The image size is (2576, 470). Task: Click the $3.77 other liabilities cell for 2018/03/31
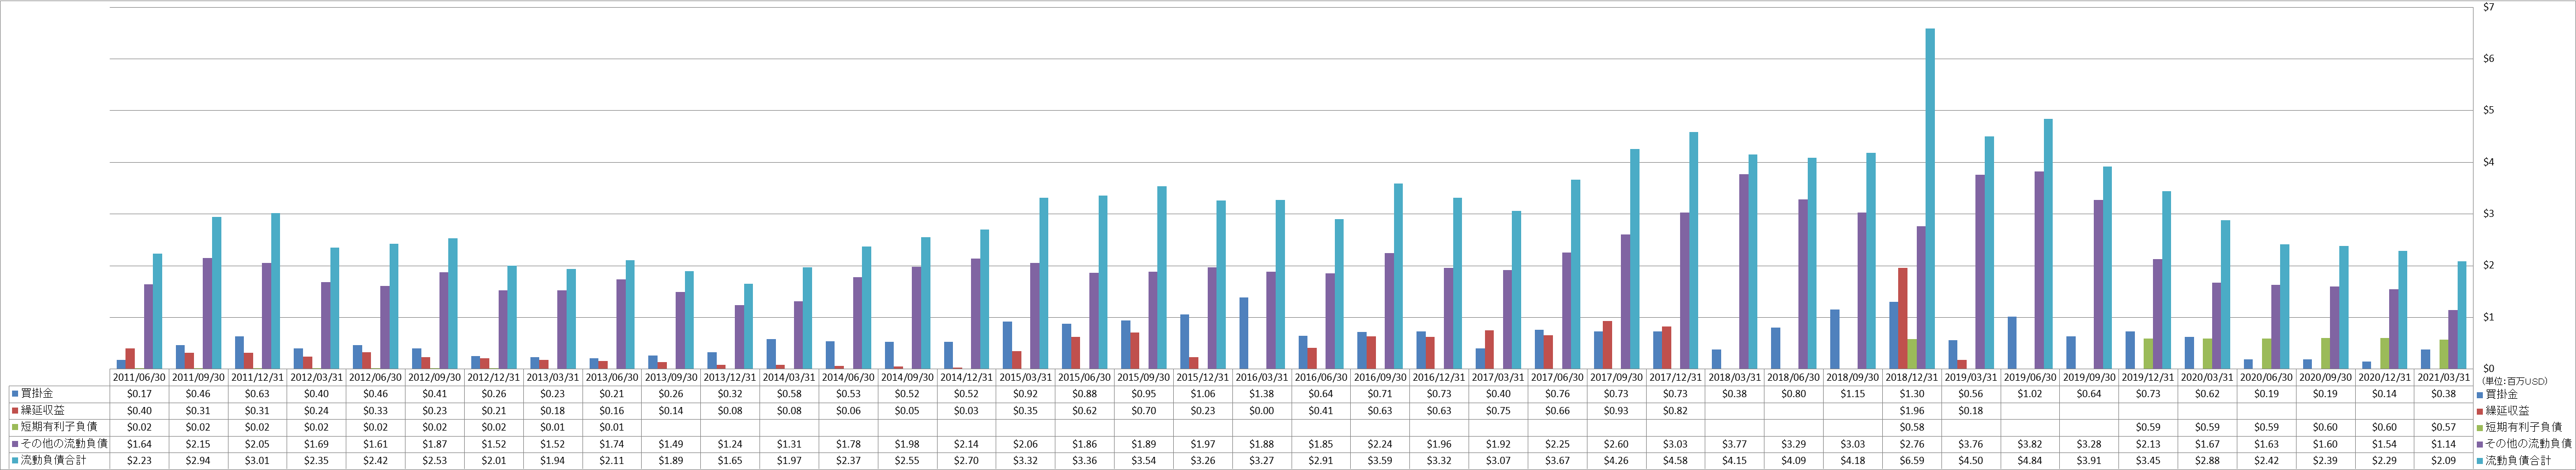(1735, 444)
